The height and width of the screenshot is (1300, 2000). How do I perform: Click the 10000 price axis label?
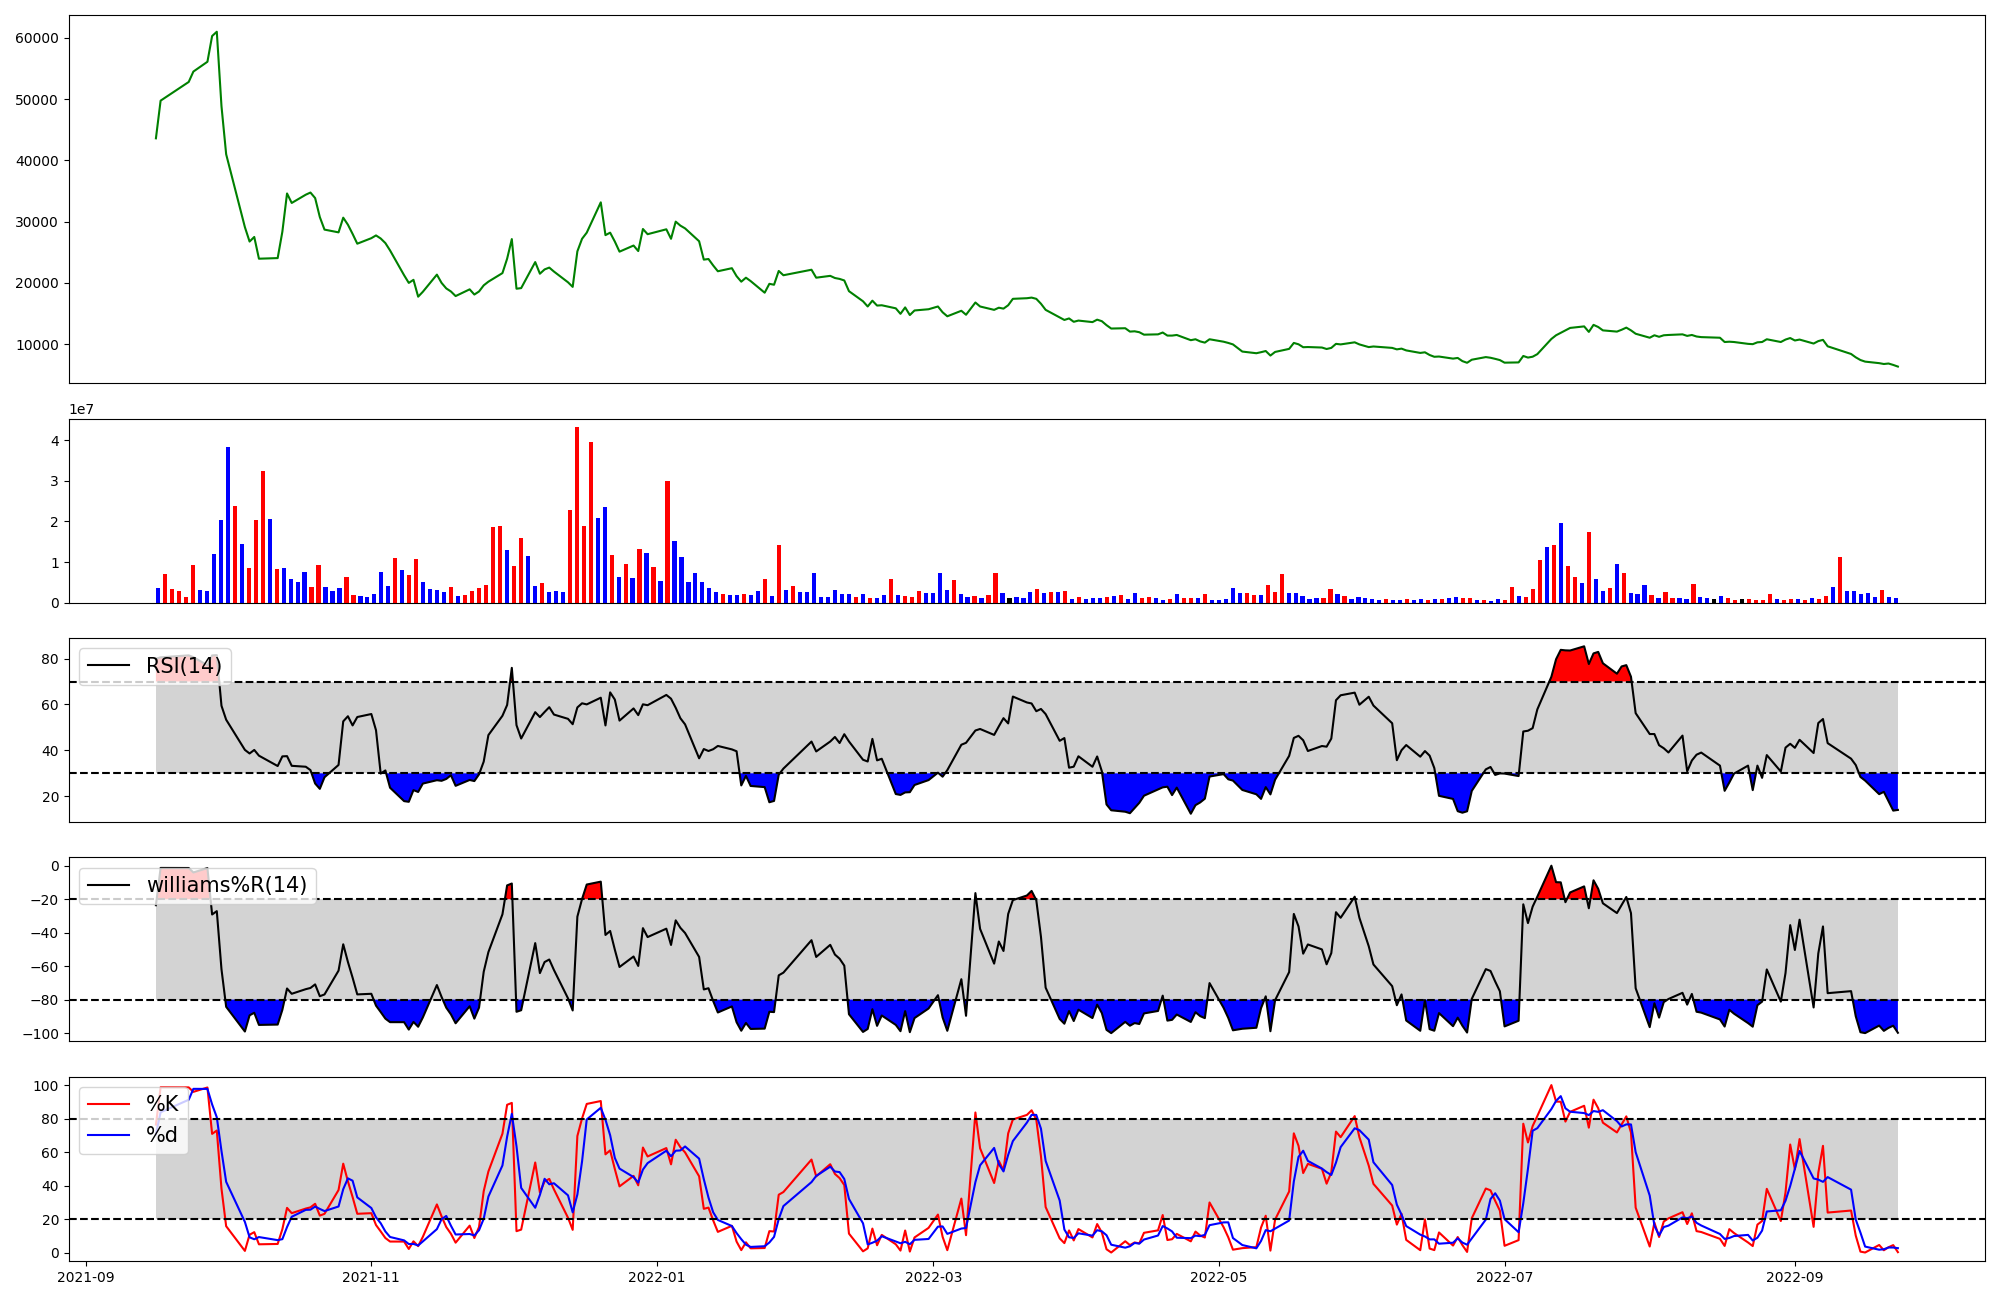(37, 345)
